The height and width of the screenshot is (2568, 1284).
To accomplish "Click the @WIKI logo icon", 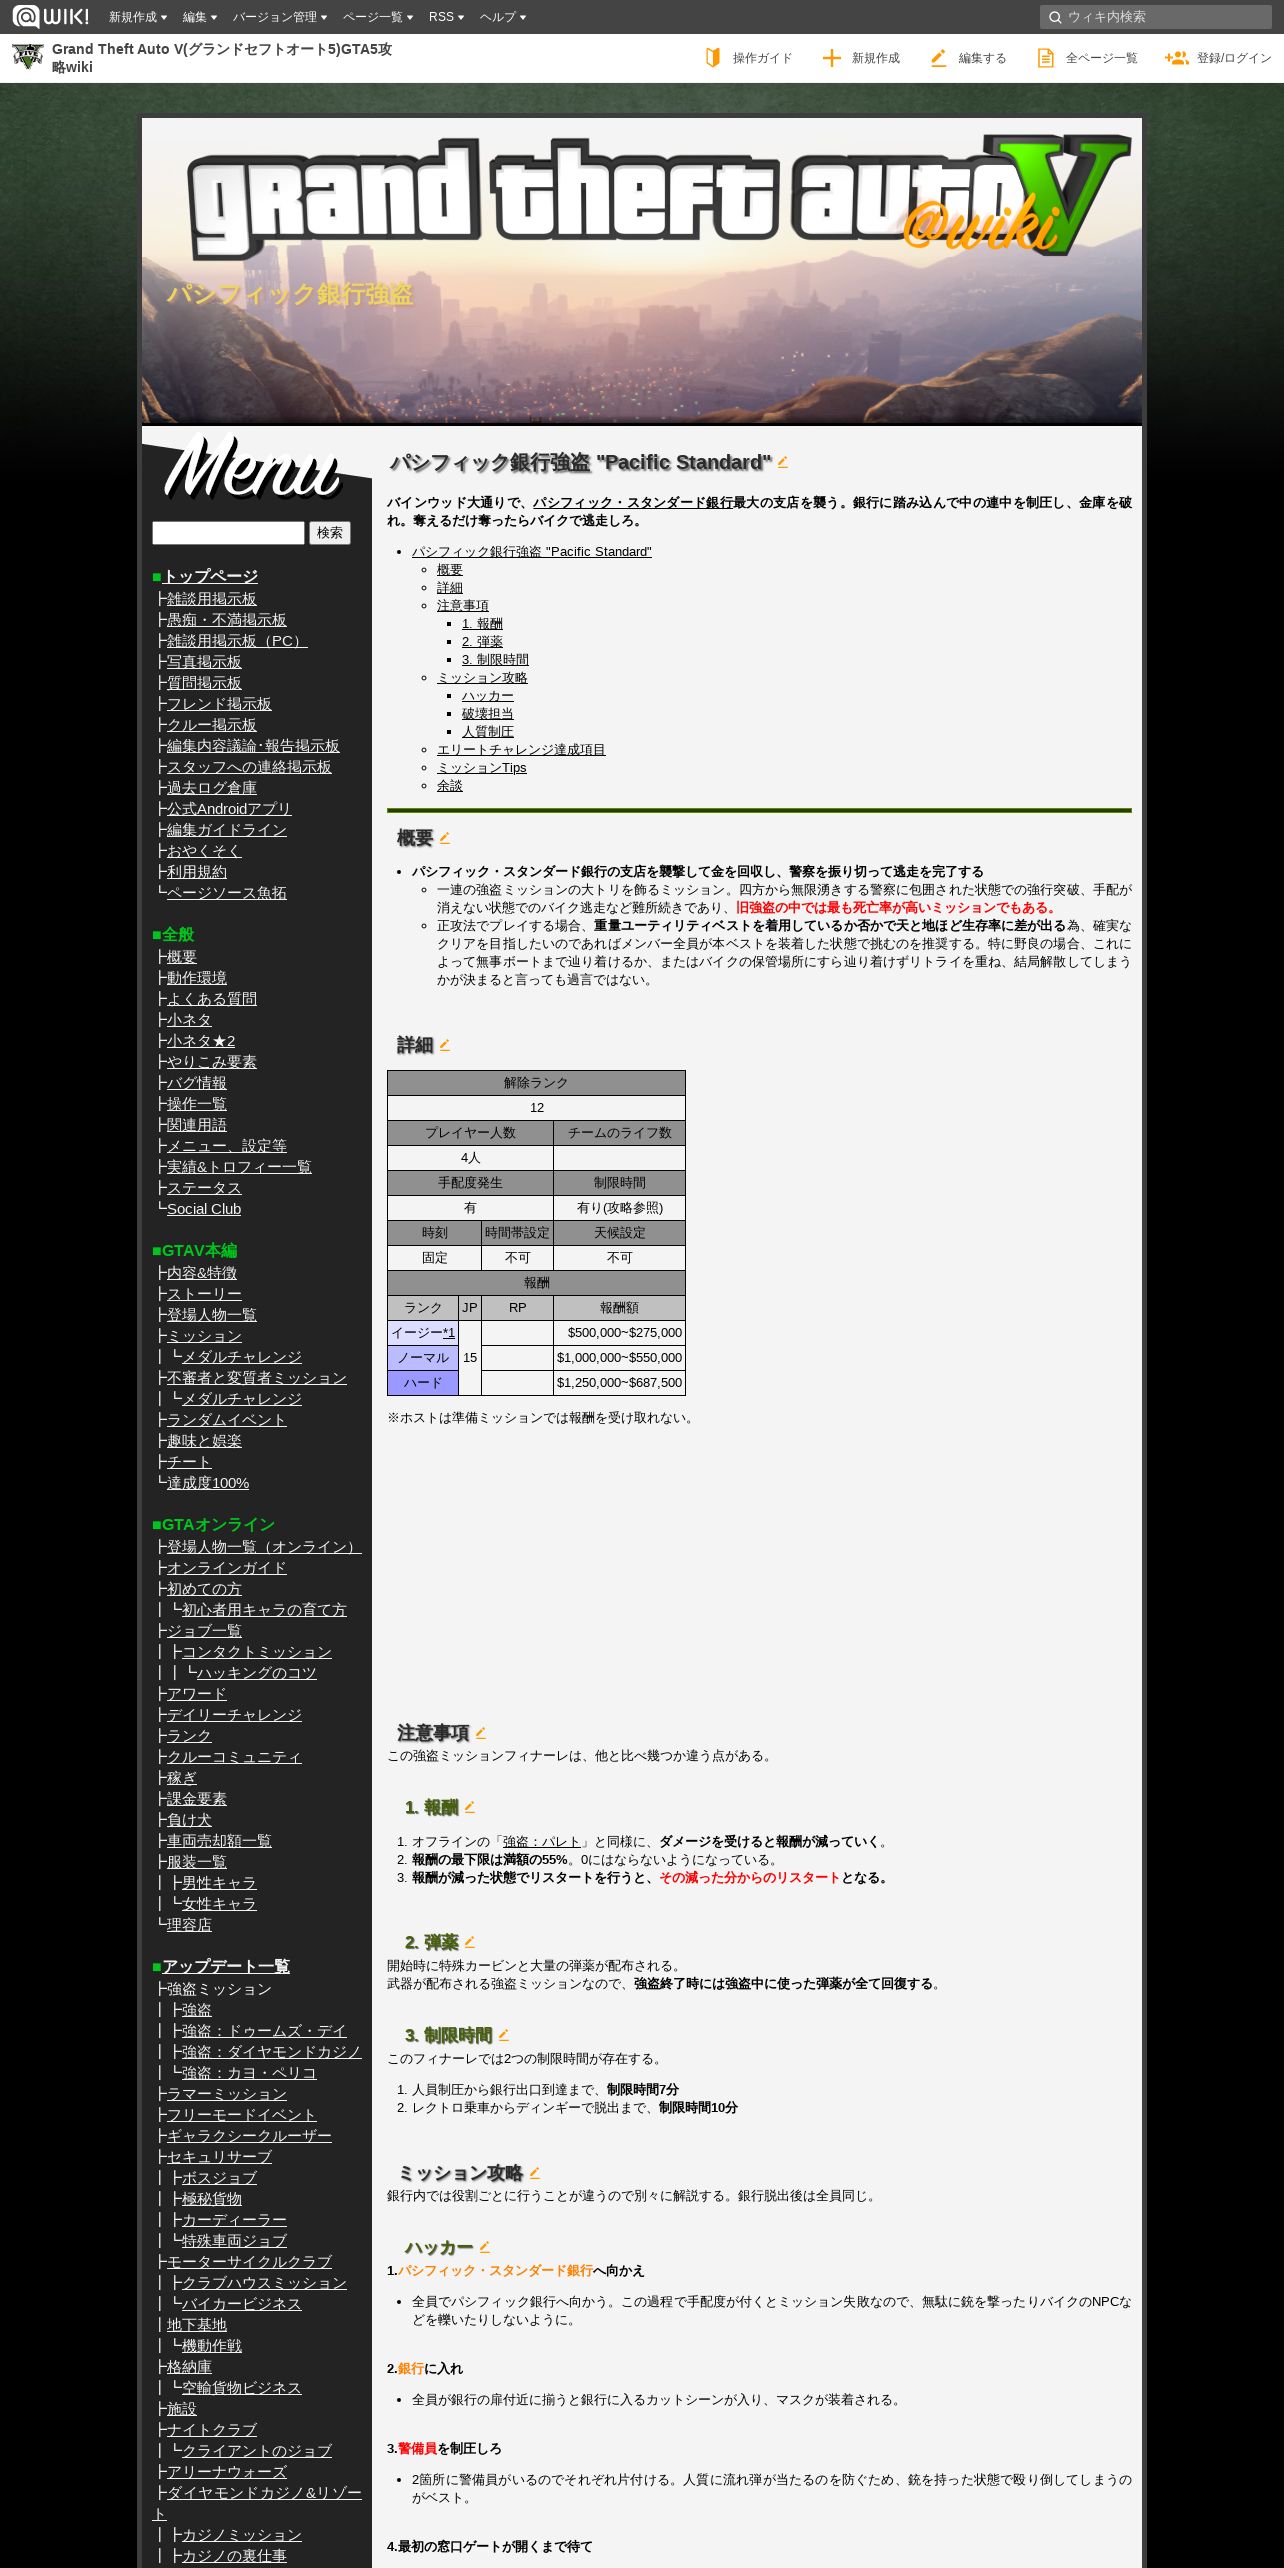I will pos(50,16).
